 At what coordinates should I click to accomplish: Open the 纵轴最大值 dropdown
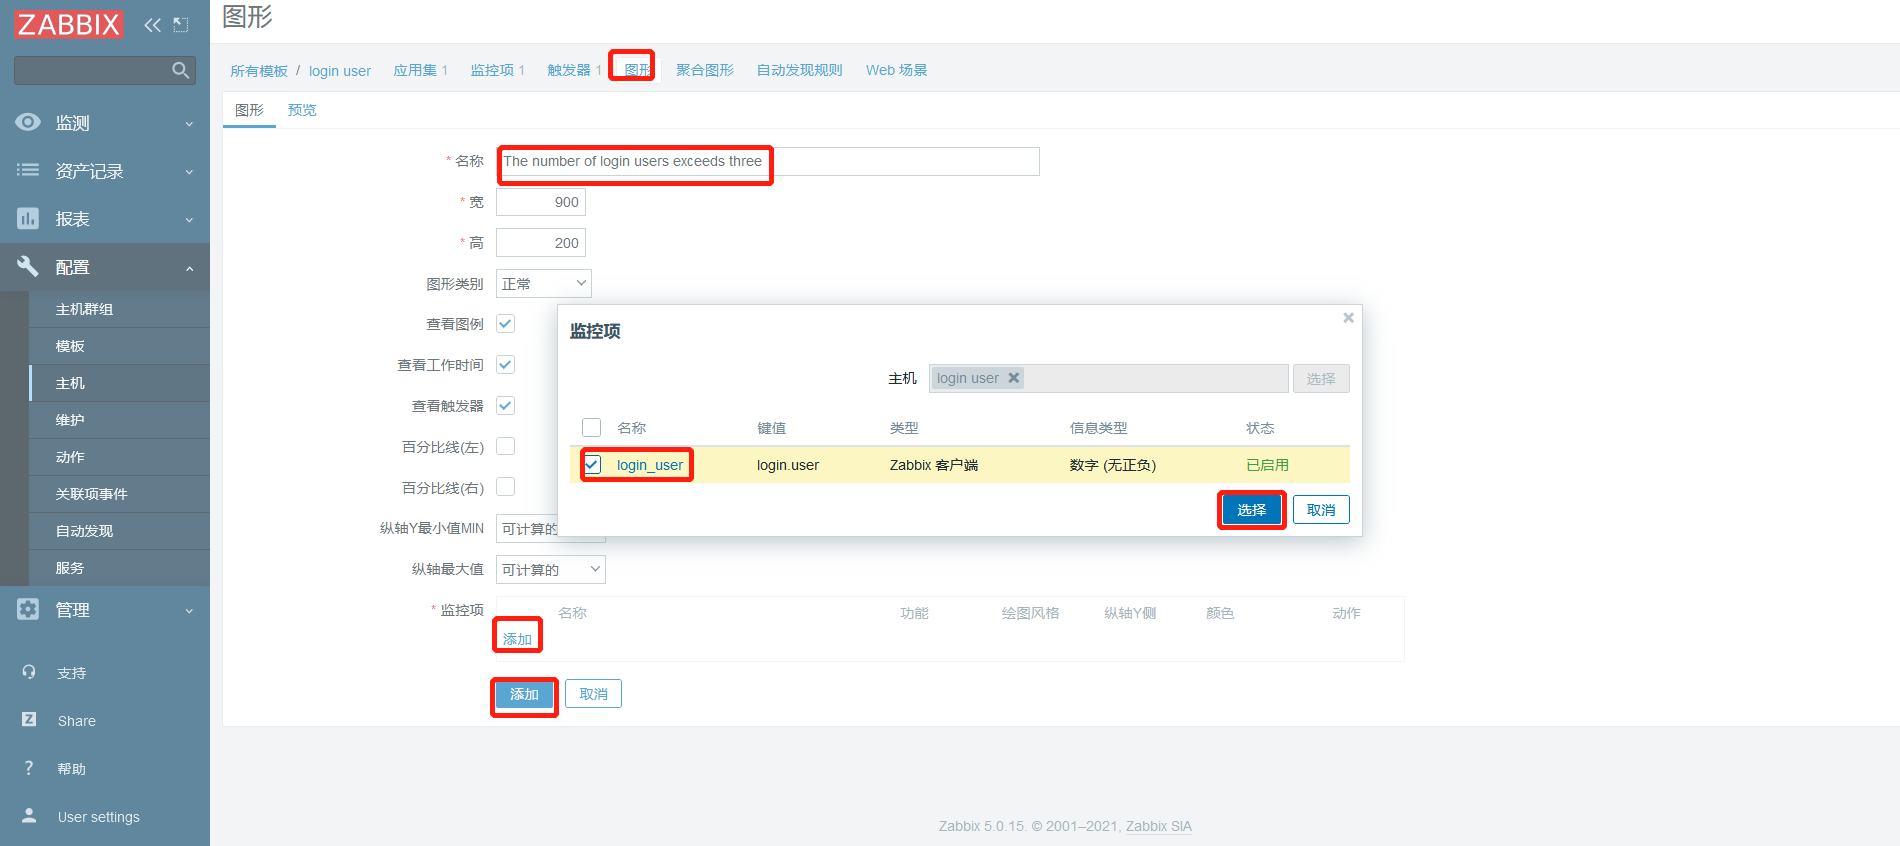pyautogui.click(x=551, y=570)
